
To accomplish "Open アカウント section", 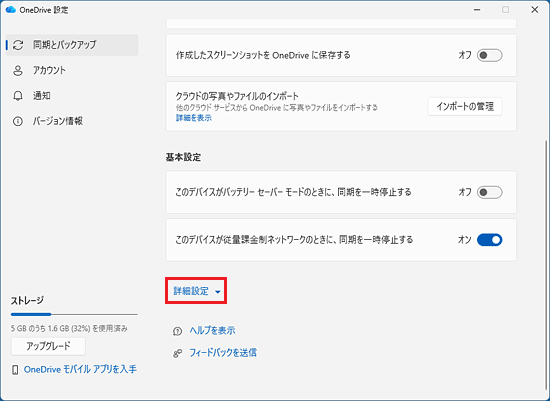I will click(x=72, y=71).
